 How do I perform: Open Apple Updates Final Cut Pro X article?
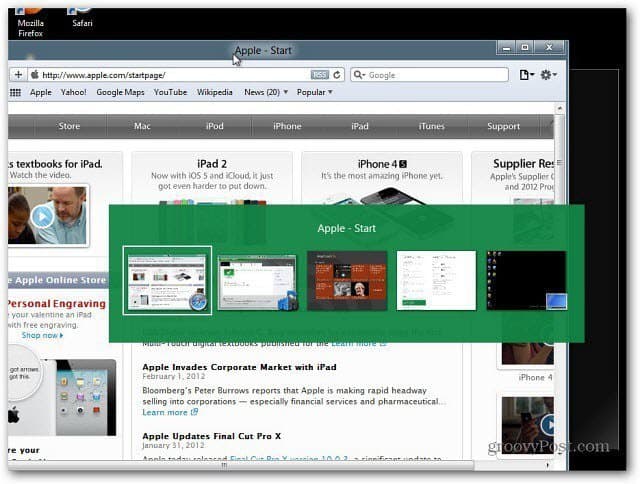point(211,436)
